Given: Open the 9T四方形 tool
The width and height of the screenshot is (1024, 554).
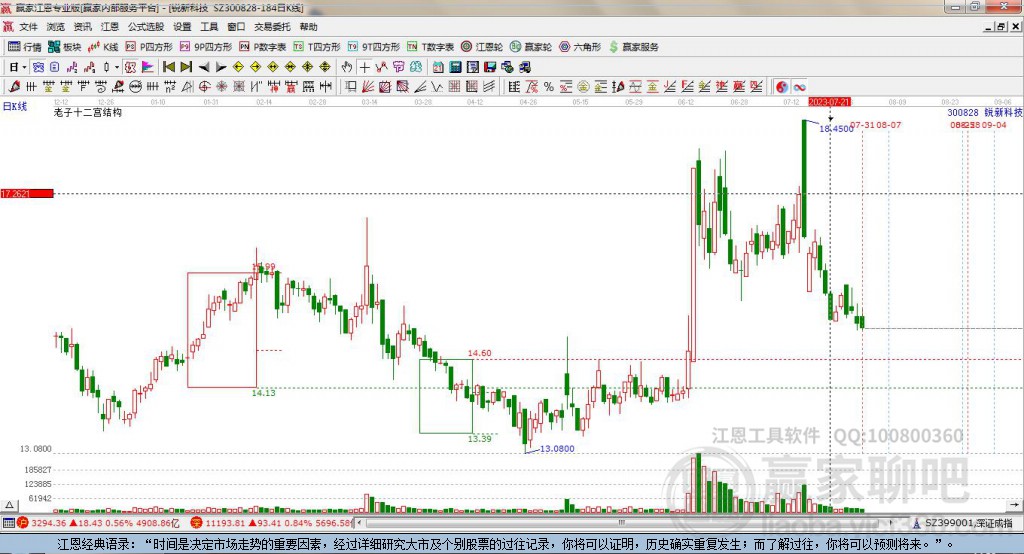Looking at the screenshot, I should click(374, 47).
